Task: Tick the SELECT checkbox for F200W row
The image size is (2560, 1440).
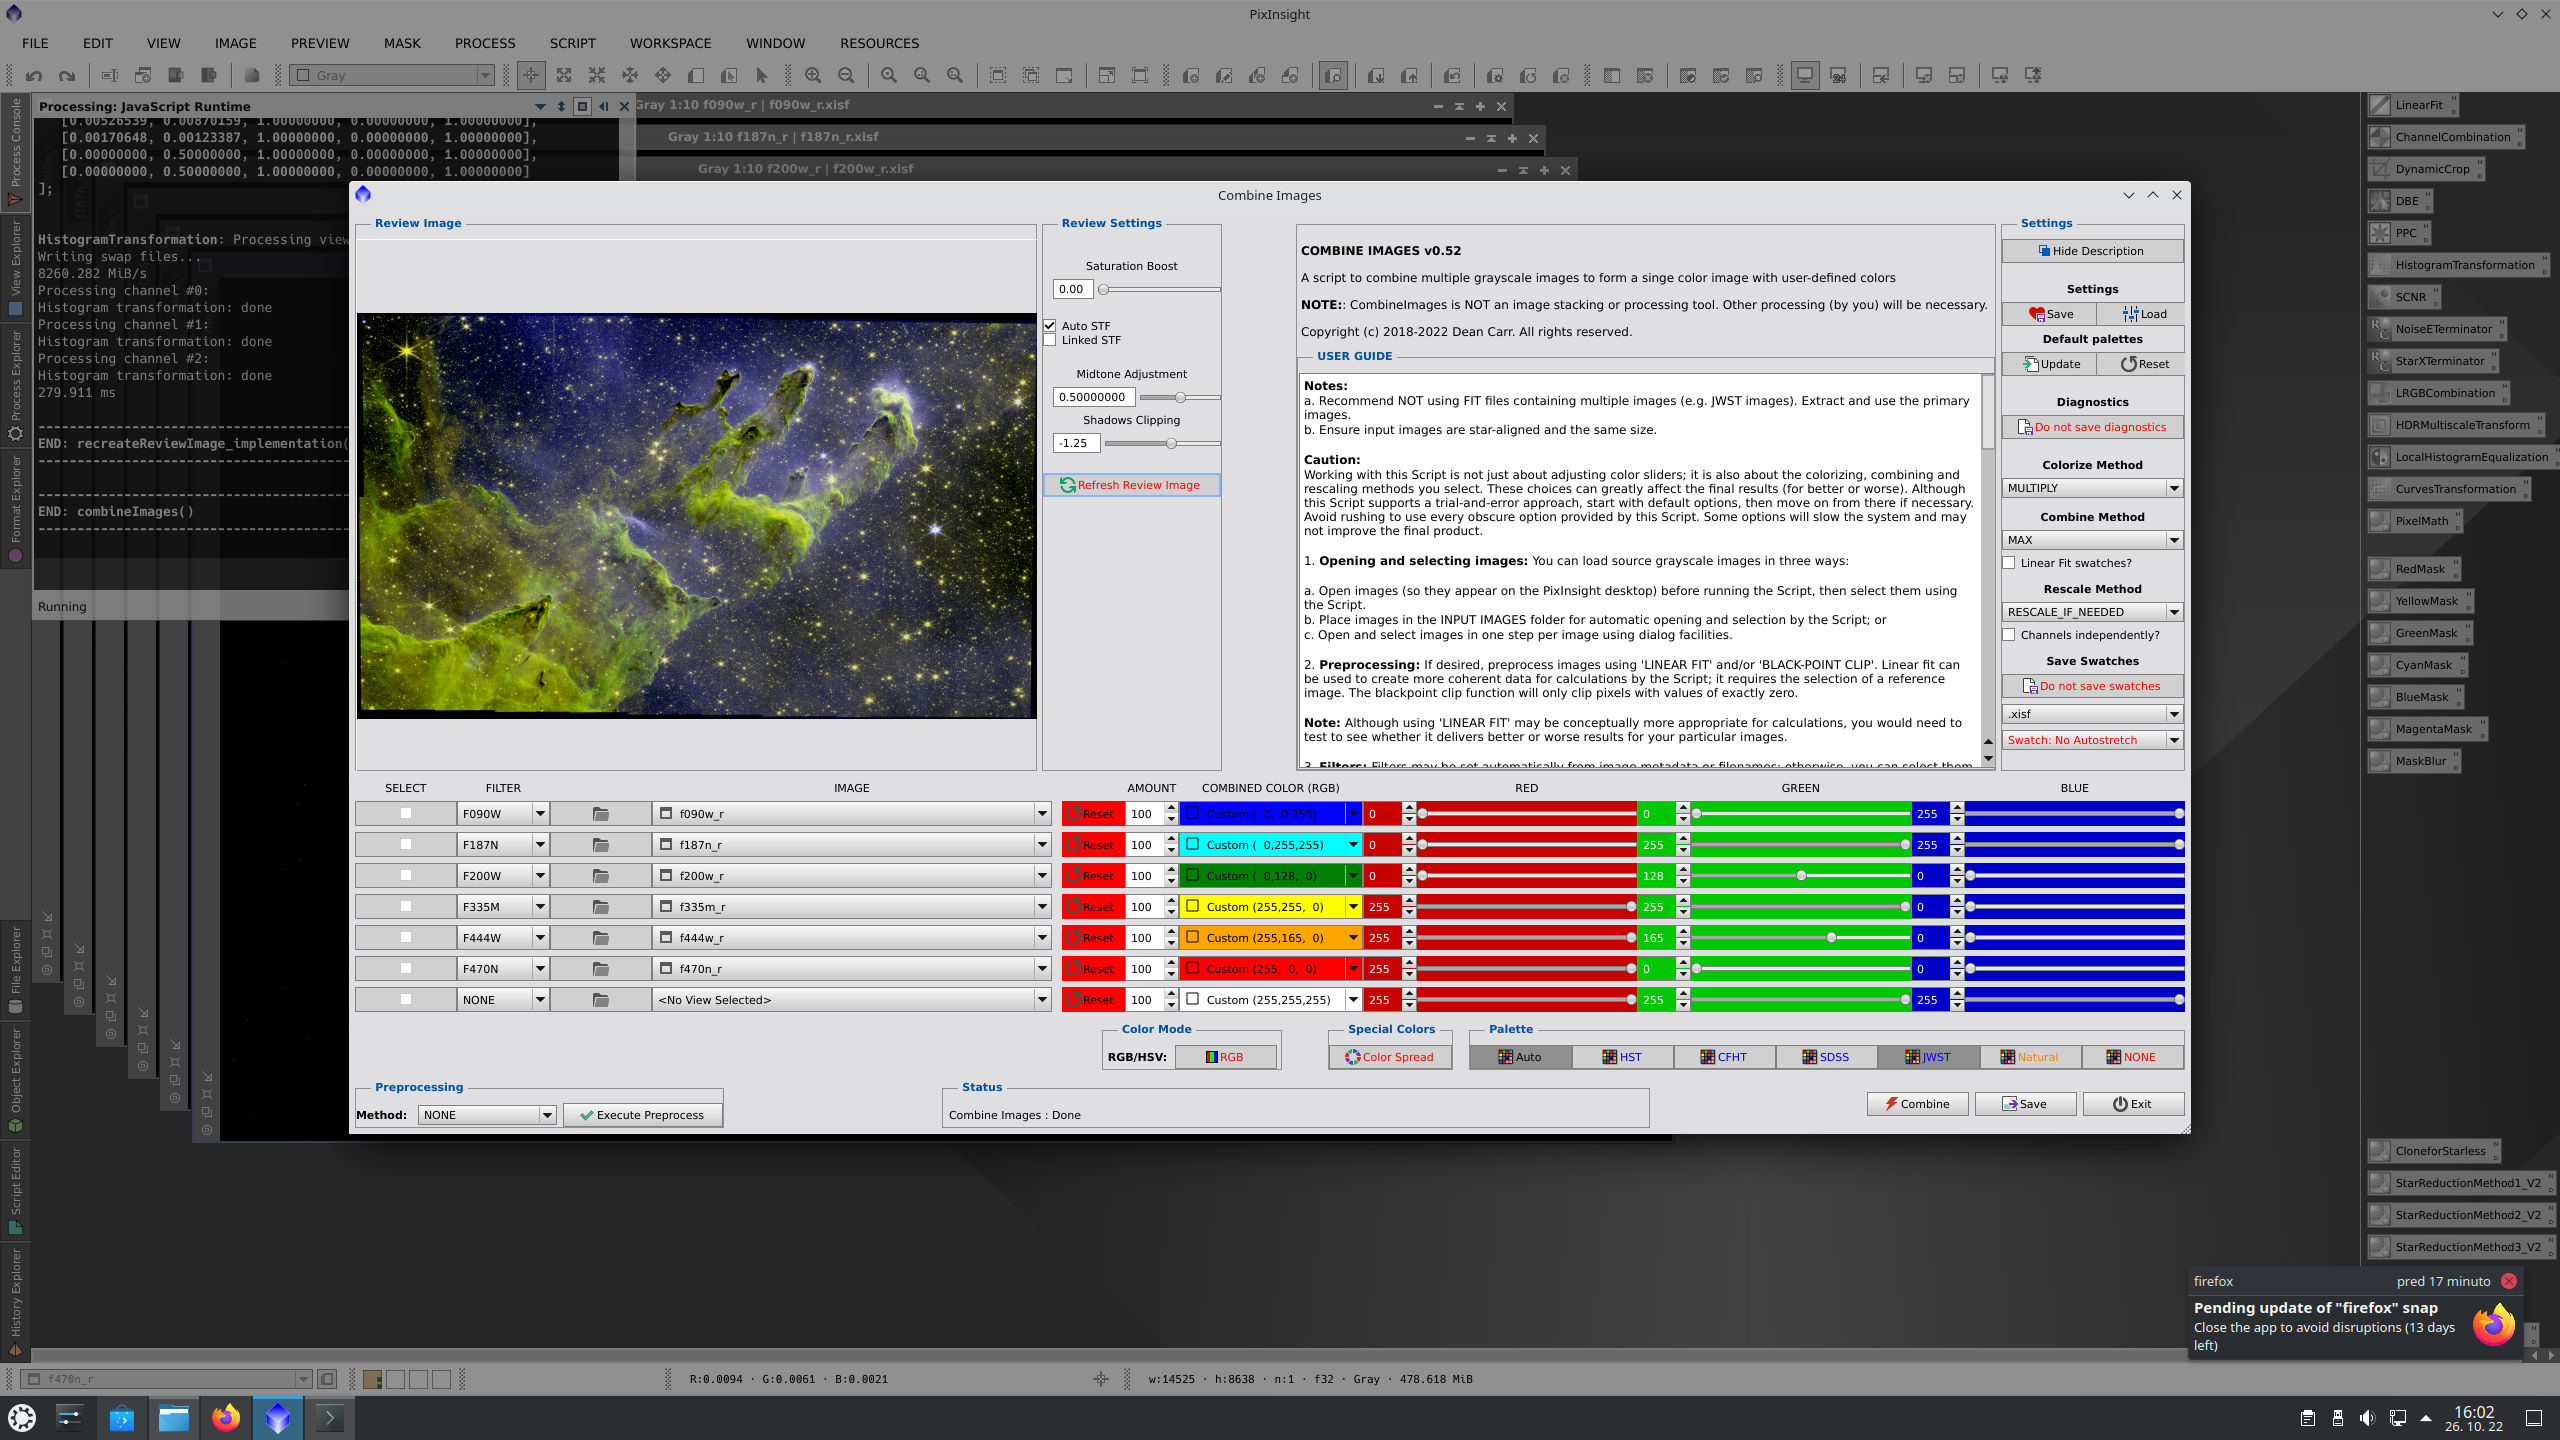Action: coord(406,876)
